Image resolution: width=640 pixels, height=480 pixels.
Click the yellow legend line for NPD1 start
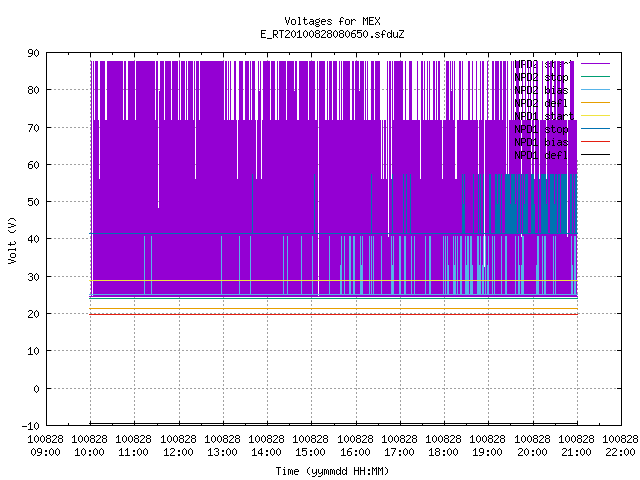pos(595,116)
